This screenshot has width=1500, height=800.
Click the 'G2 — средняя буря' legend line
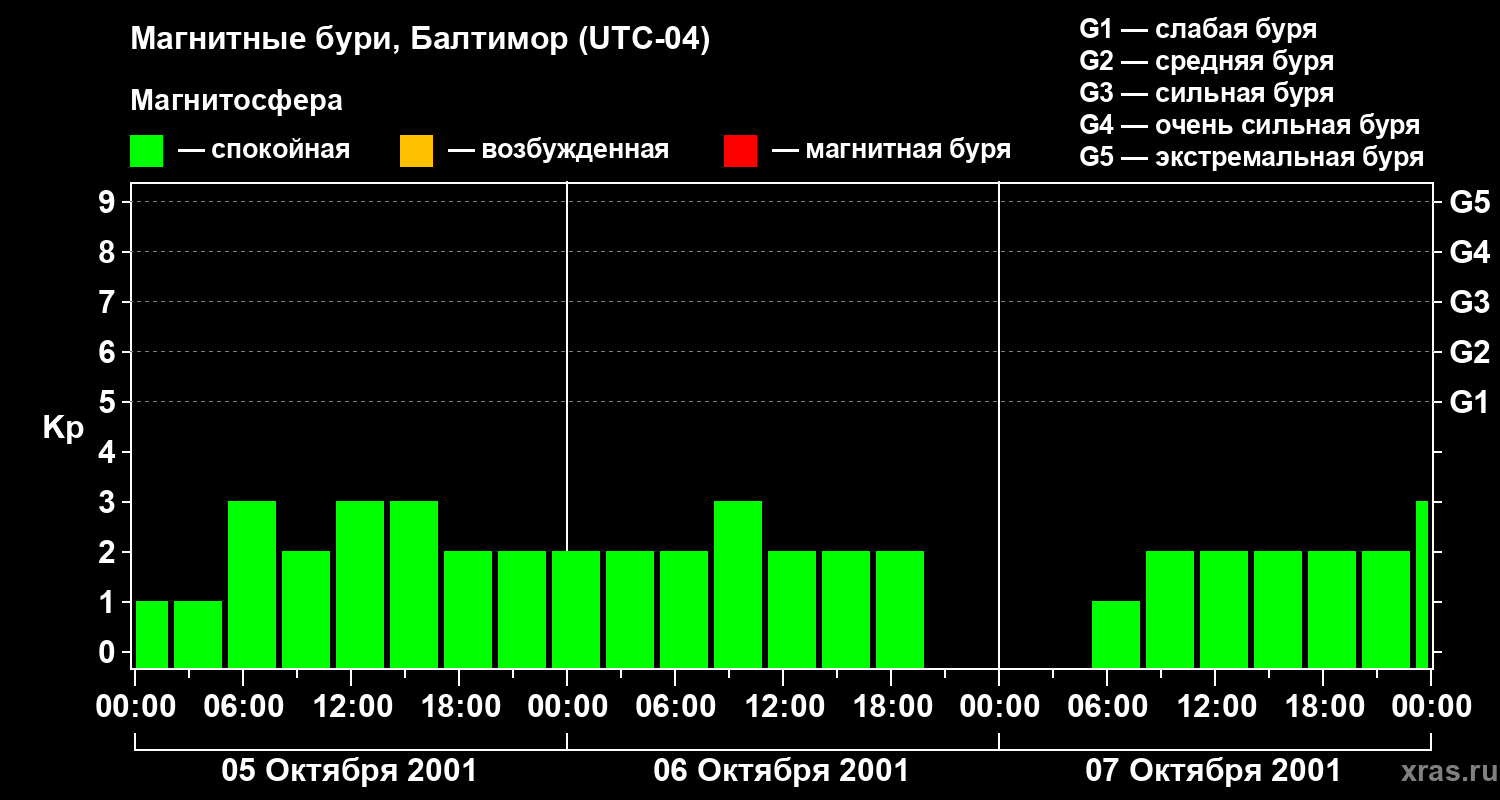point(1206,61)
